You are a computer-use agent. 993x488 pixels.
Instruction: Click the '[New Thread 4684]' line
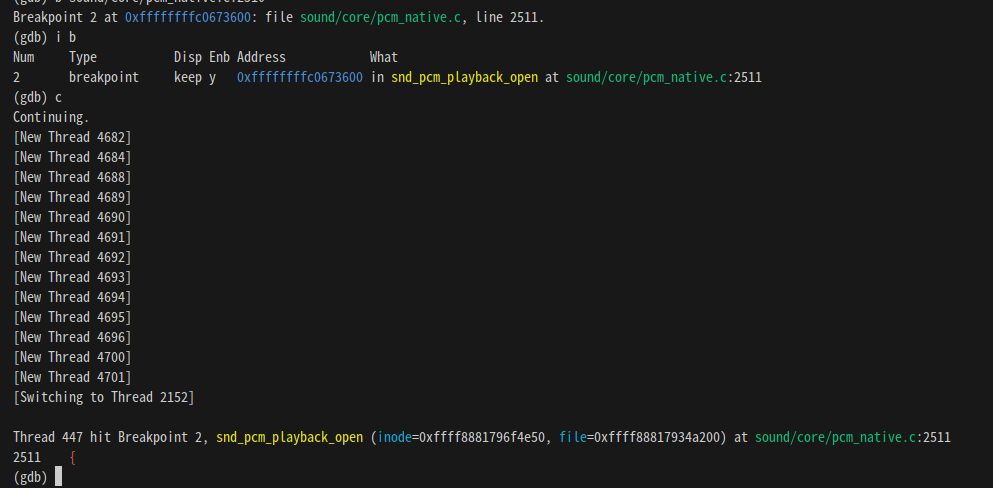[72, 158]
